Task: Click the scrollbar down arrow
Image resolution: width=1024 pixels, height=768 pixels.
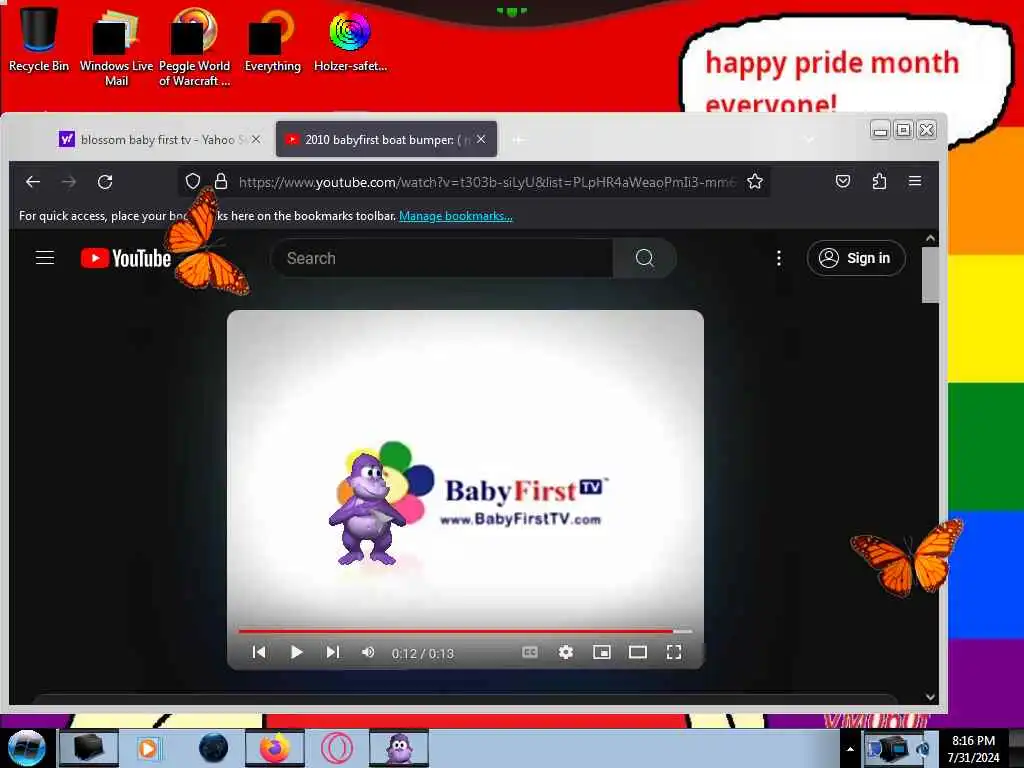Action: (930, 697)
